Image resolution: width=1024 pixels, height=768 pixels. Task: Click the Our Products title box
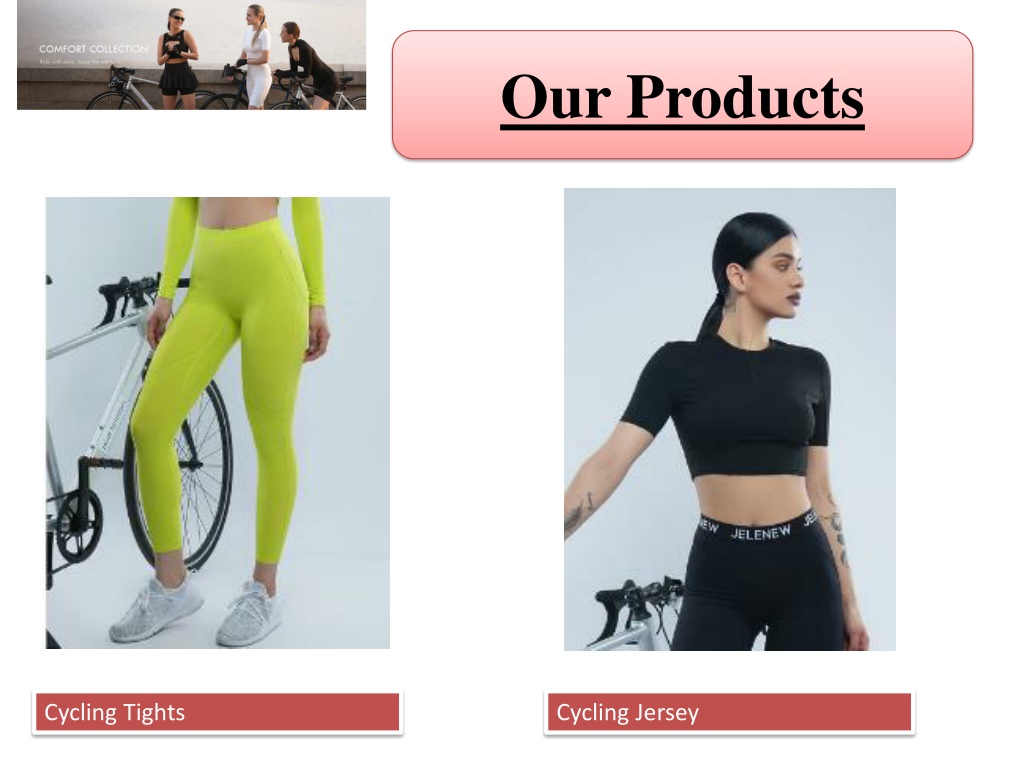coord(682,95)
